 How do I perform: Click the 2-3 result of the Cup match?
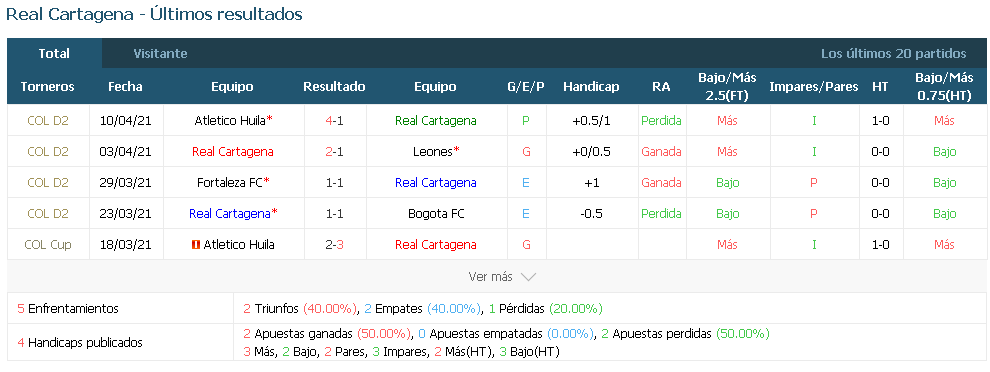(334, 244)
